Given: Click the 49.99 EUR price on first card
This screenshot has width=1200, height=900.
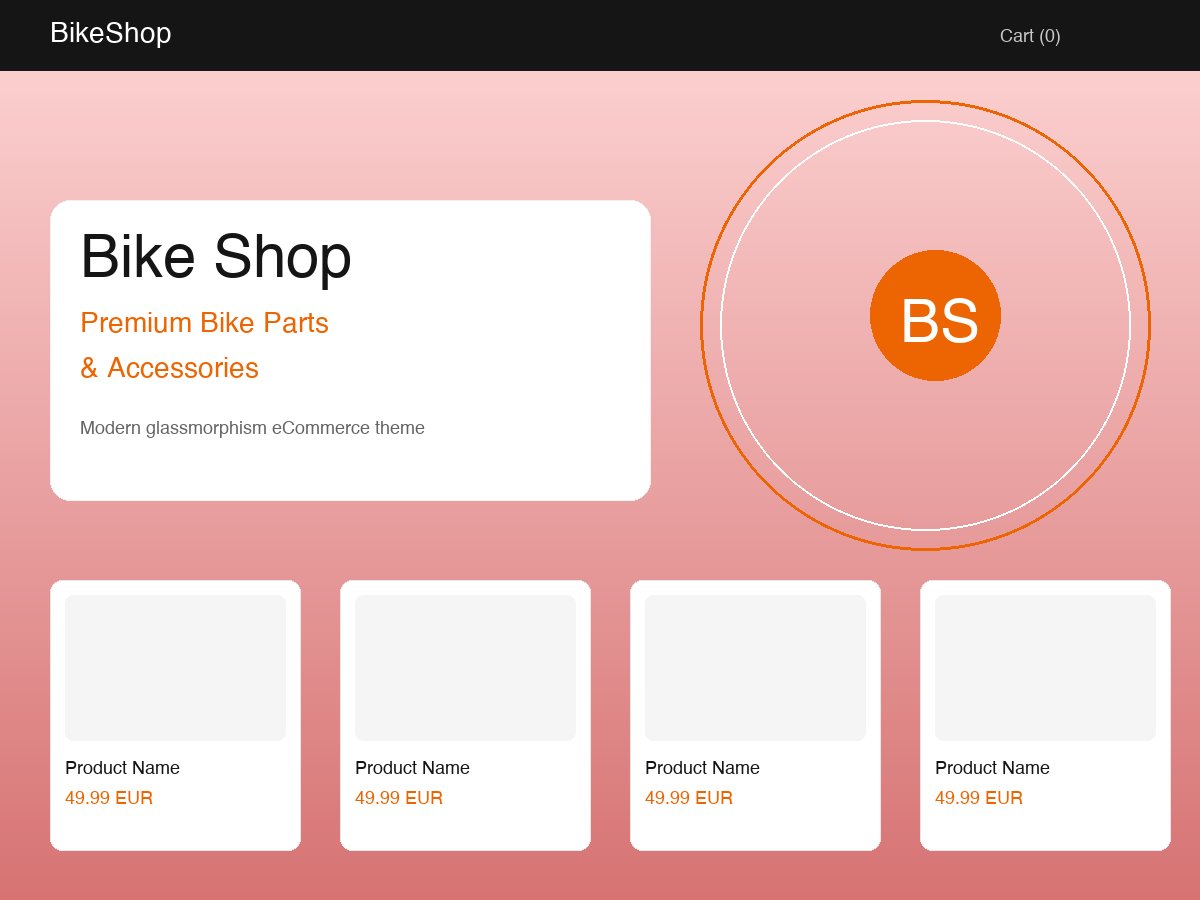Looking at the screenshot, I should tap(109, 798).
